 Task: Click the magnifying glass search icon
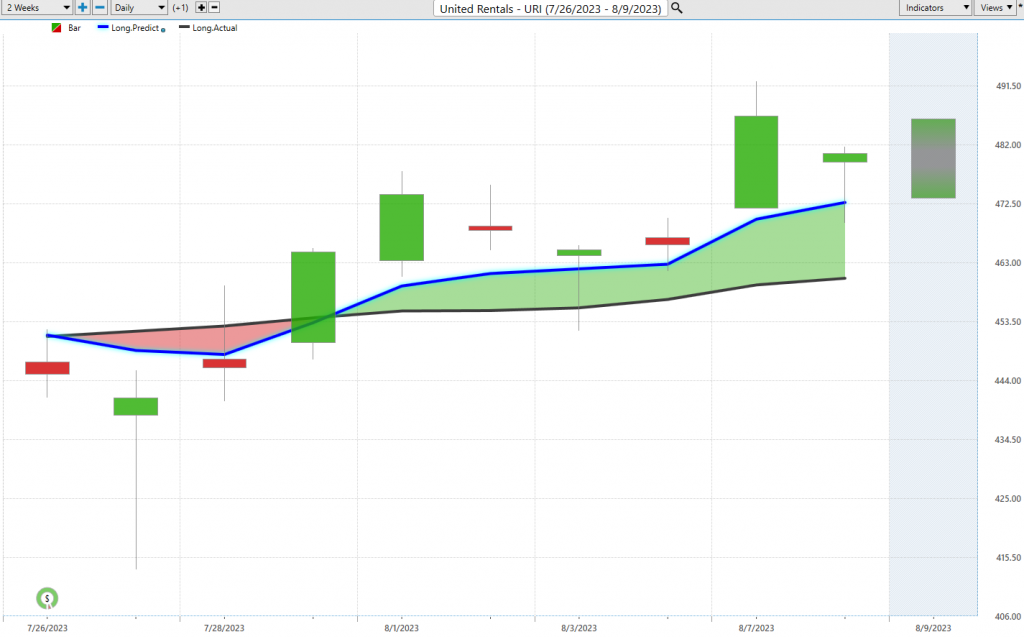click(x=677, y=8)
